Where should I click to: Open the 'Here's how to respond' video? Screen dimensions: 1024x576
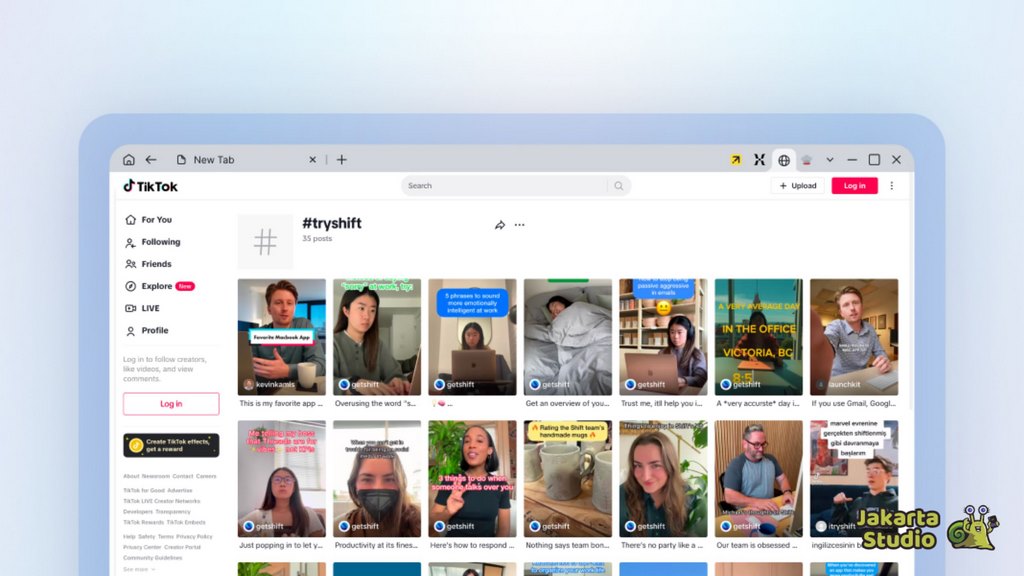(x=472, y=479)
